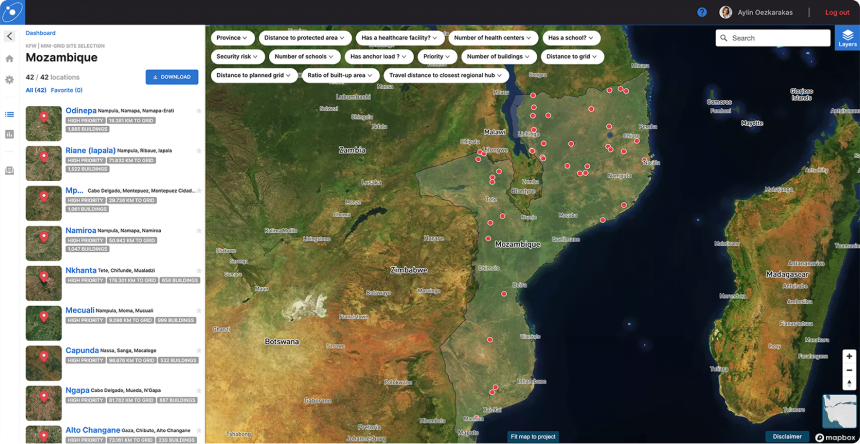Open the bar chart analytics icon
Image resolution: width=860 pixels, height=444 pixels.
pos(10,134)
